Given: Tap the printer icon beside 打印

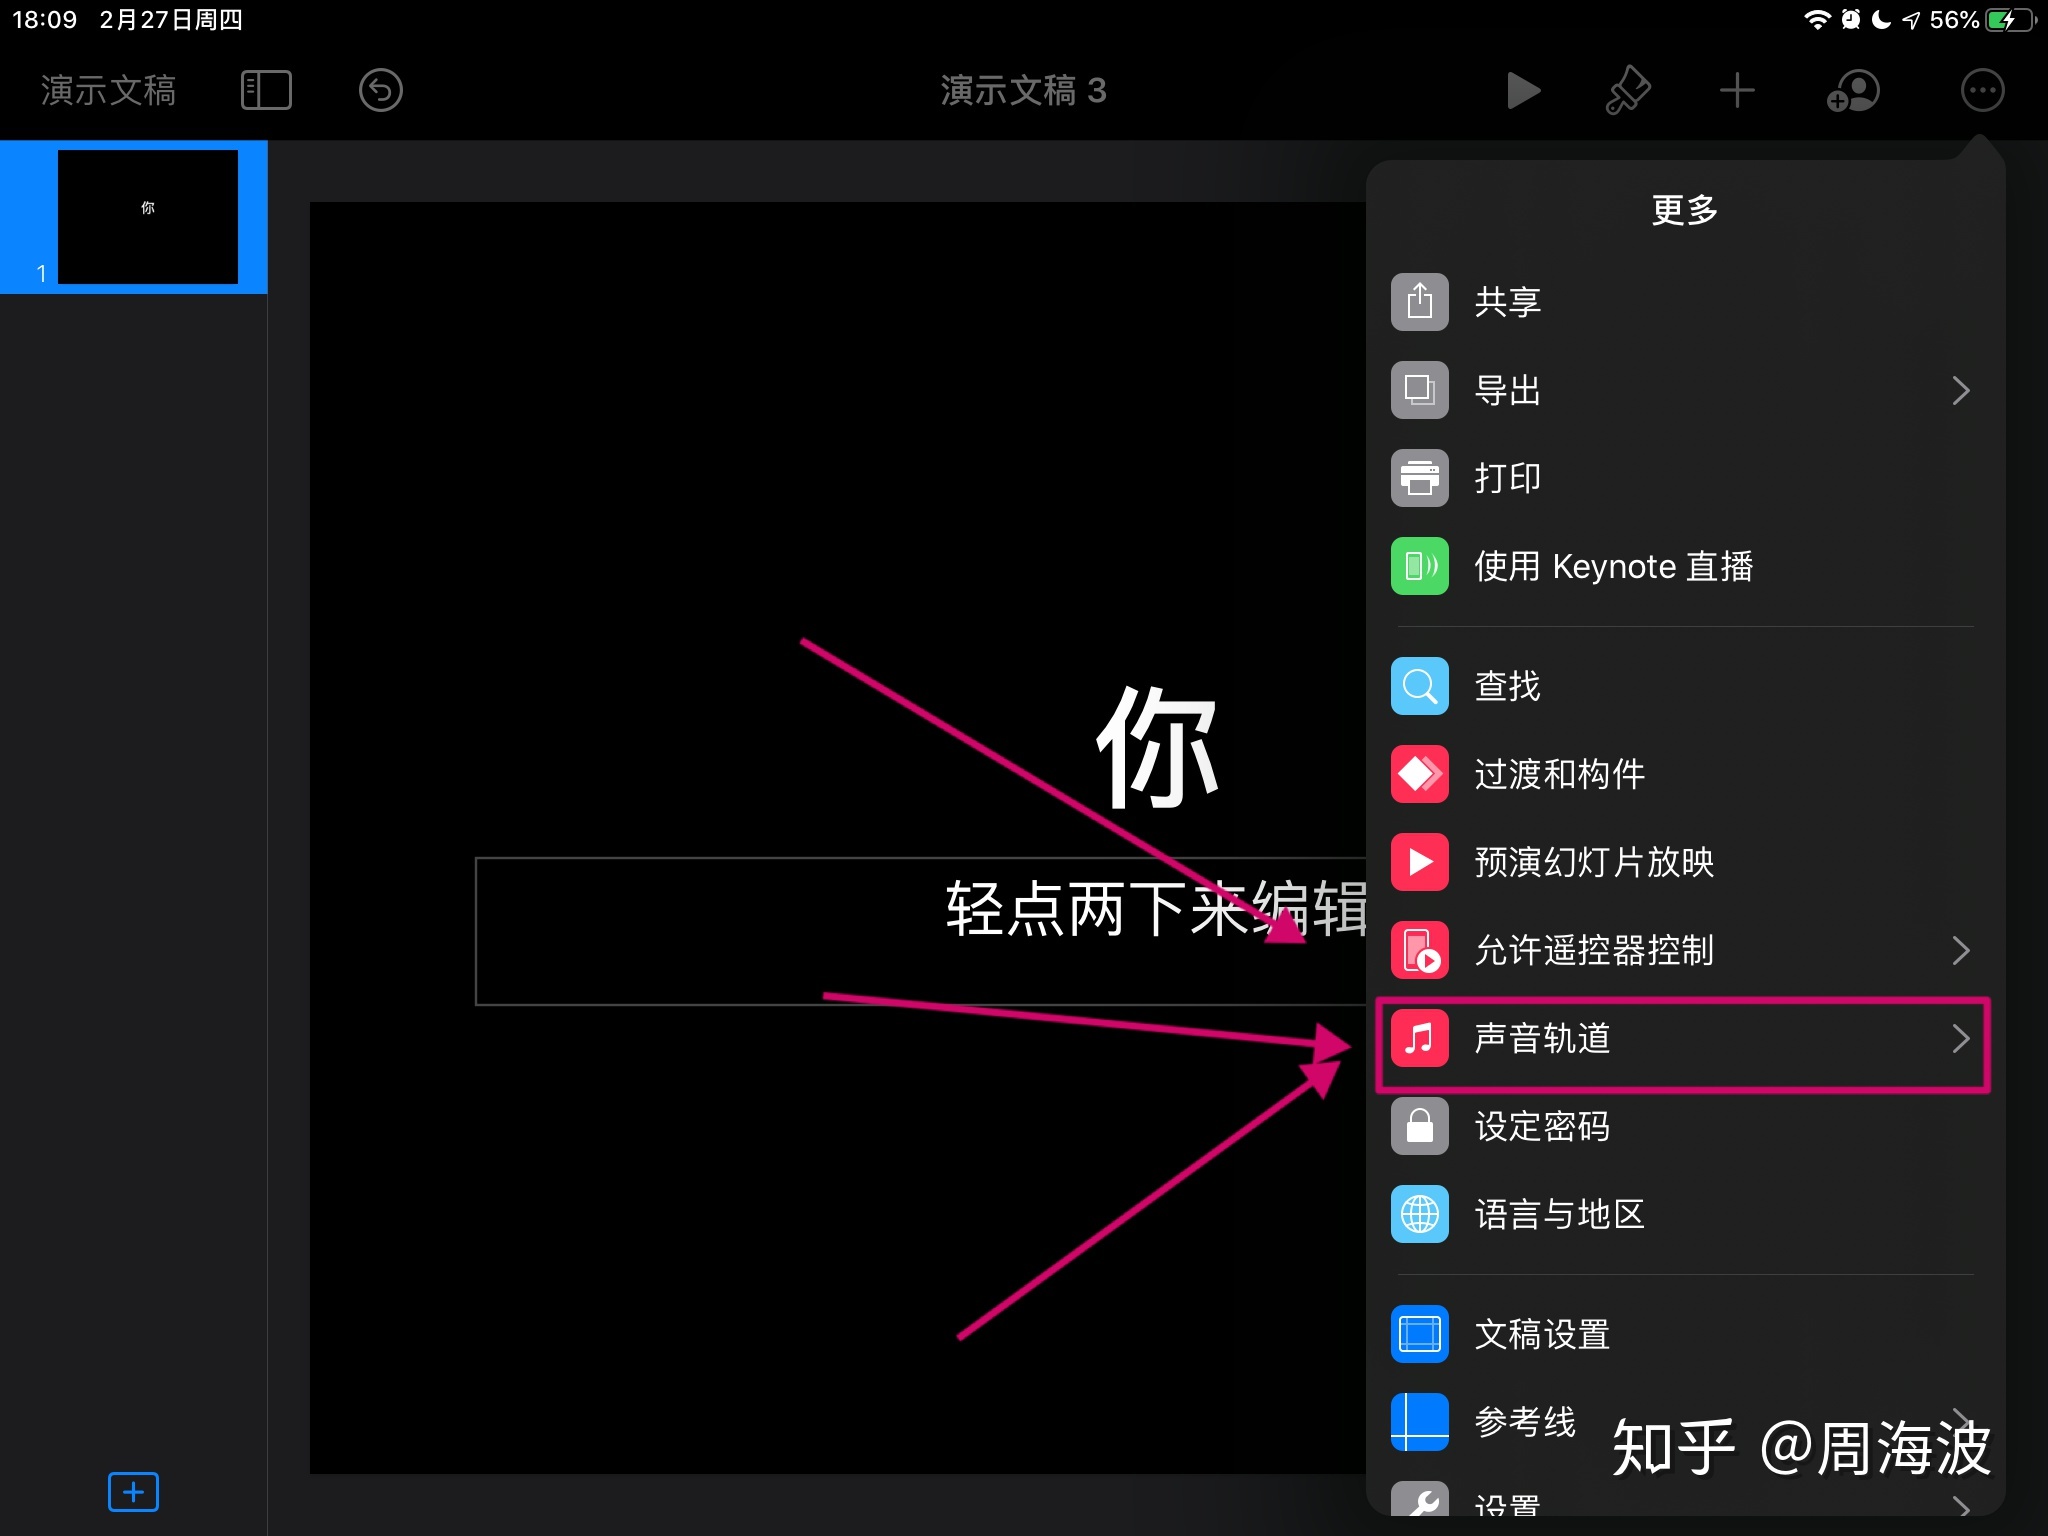Looking at the screenshot, I should pos(1419,478).
